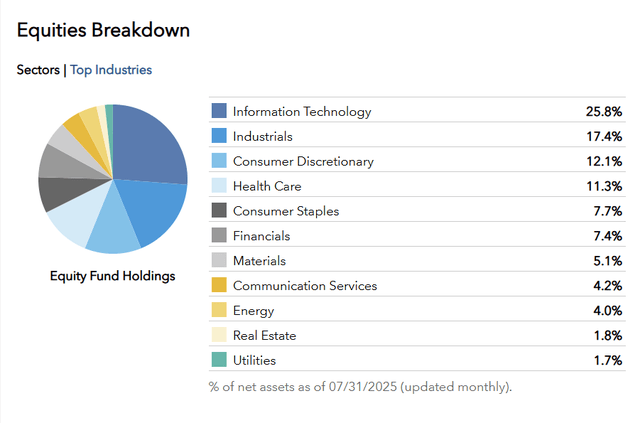Click the Industrials legend swatch
This screenshot has width=640, height=423.
coord(219,136)
